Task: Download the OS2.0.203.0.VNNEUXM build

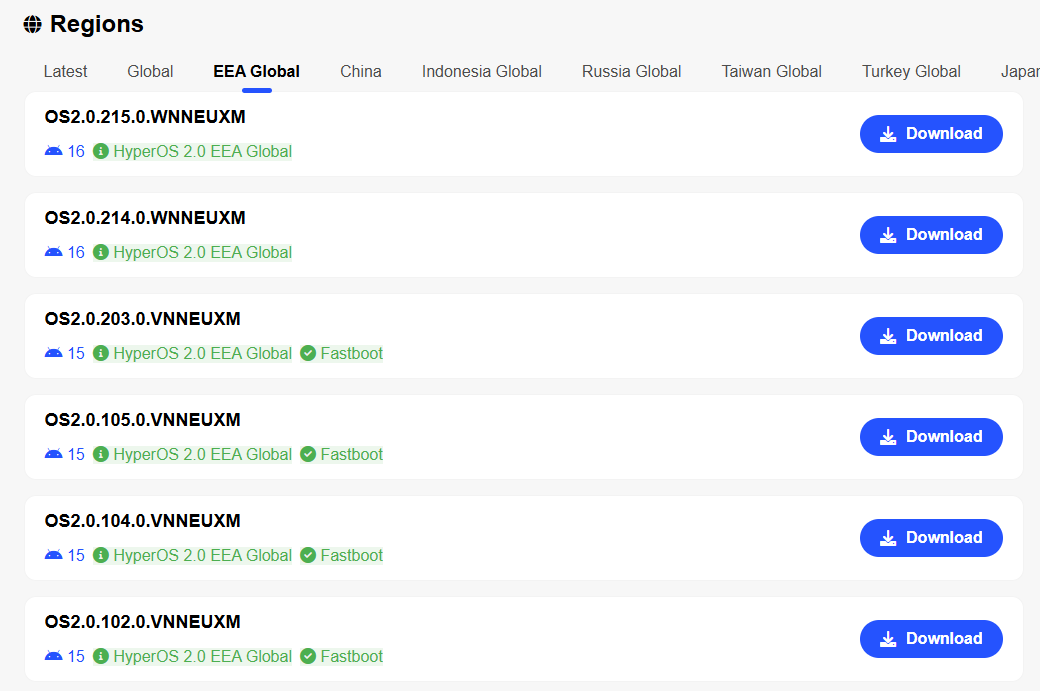Action: pyautogui.click(x=930, y=336)
